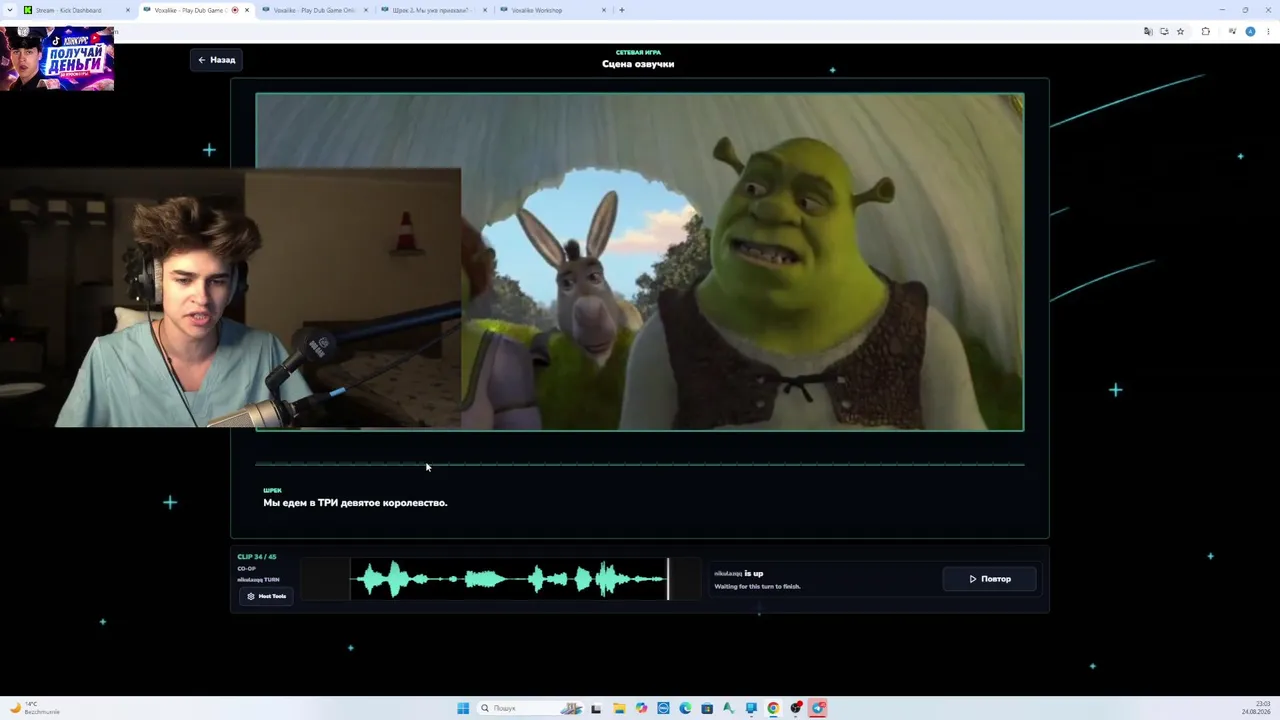Click the green A app icon in taskbar
1280x720 pixels.
[729, 708]
